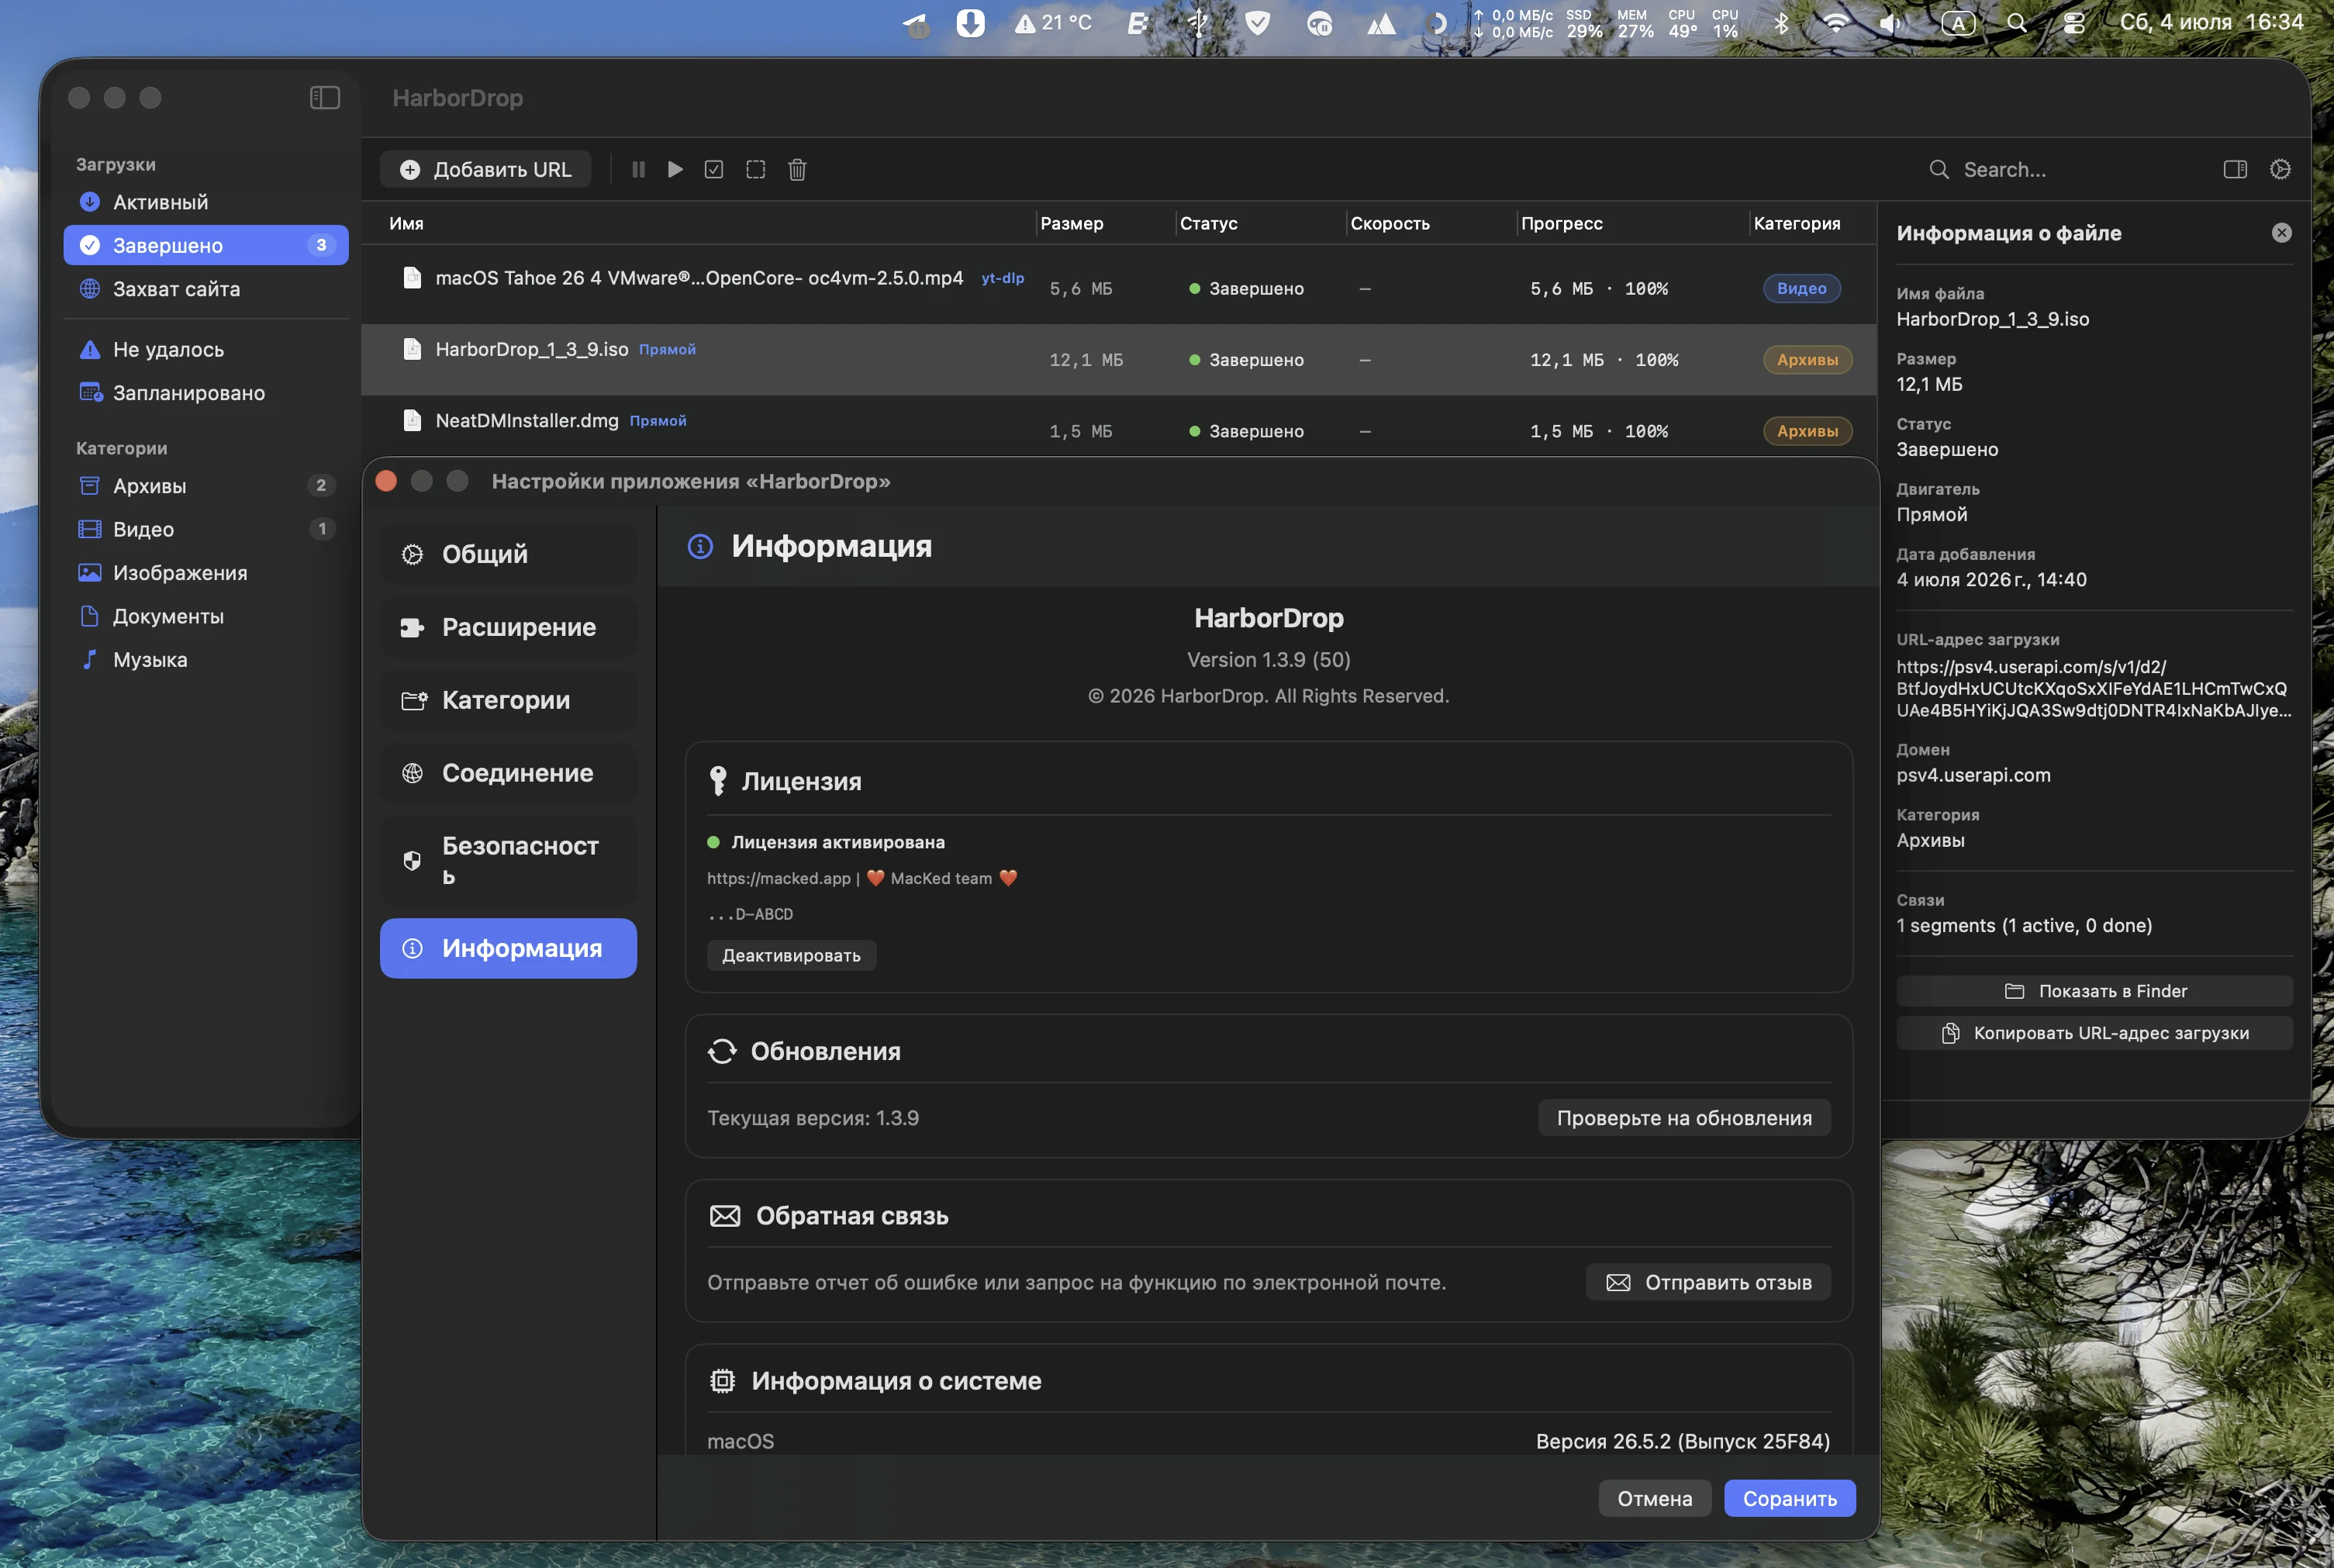The width and height of the screenshot is (2334, 1568).
Task: Select the «Видео» category in the sidebar
Action: click(205, 529)
